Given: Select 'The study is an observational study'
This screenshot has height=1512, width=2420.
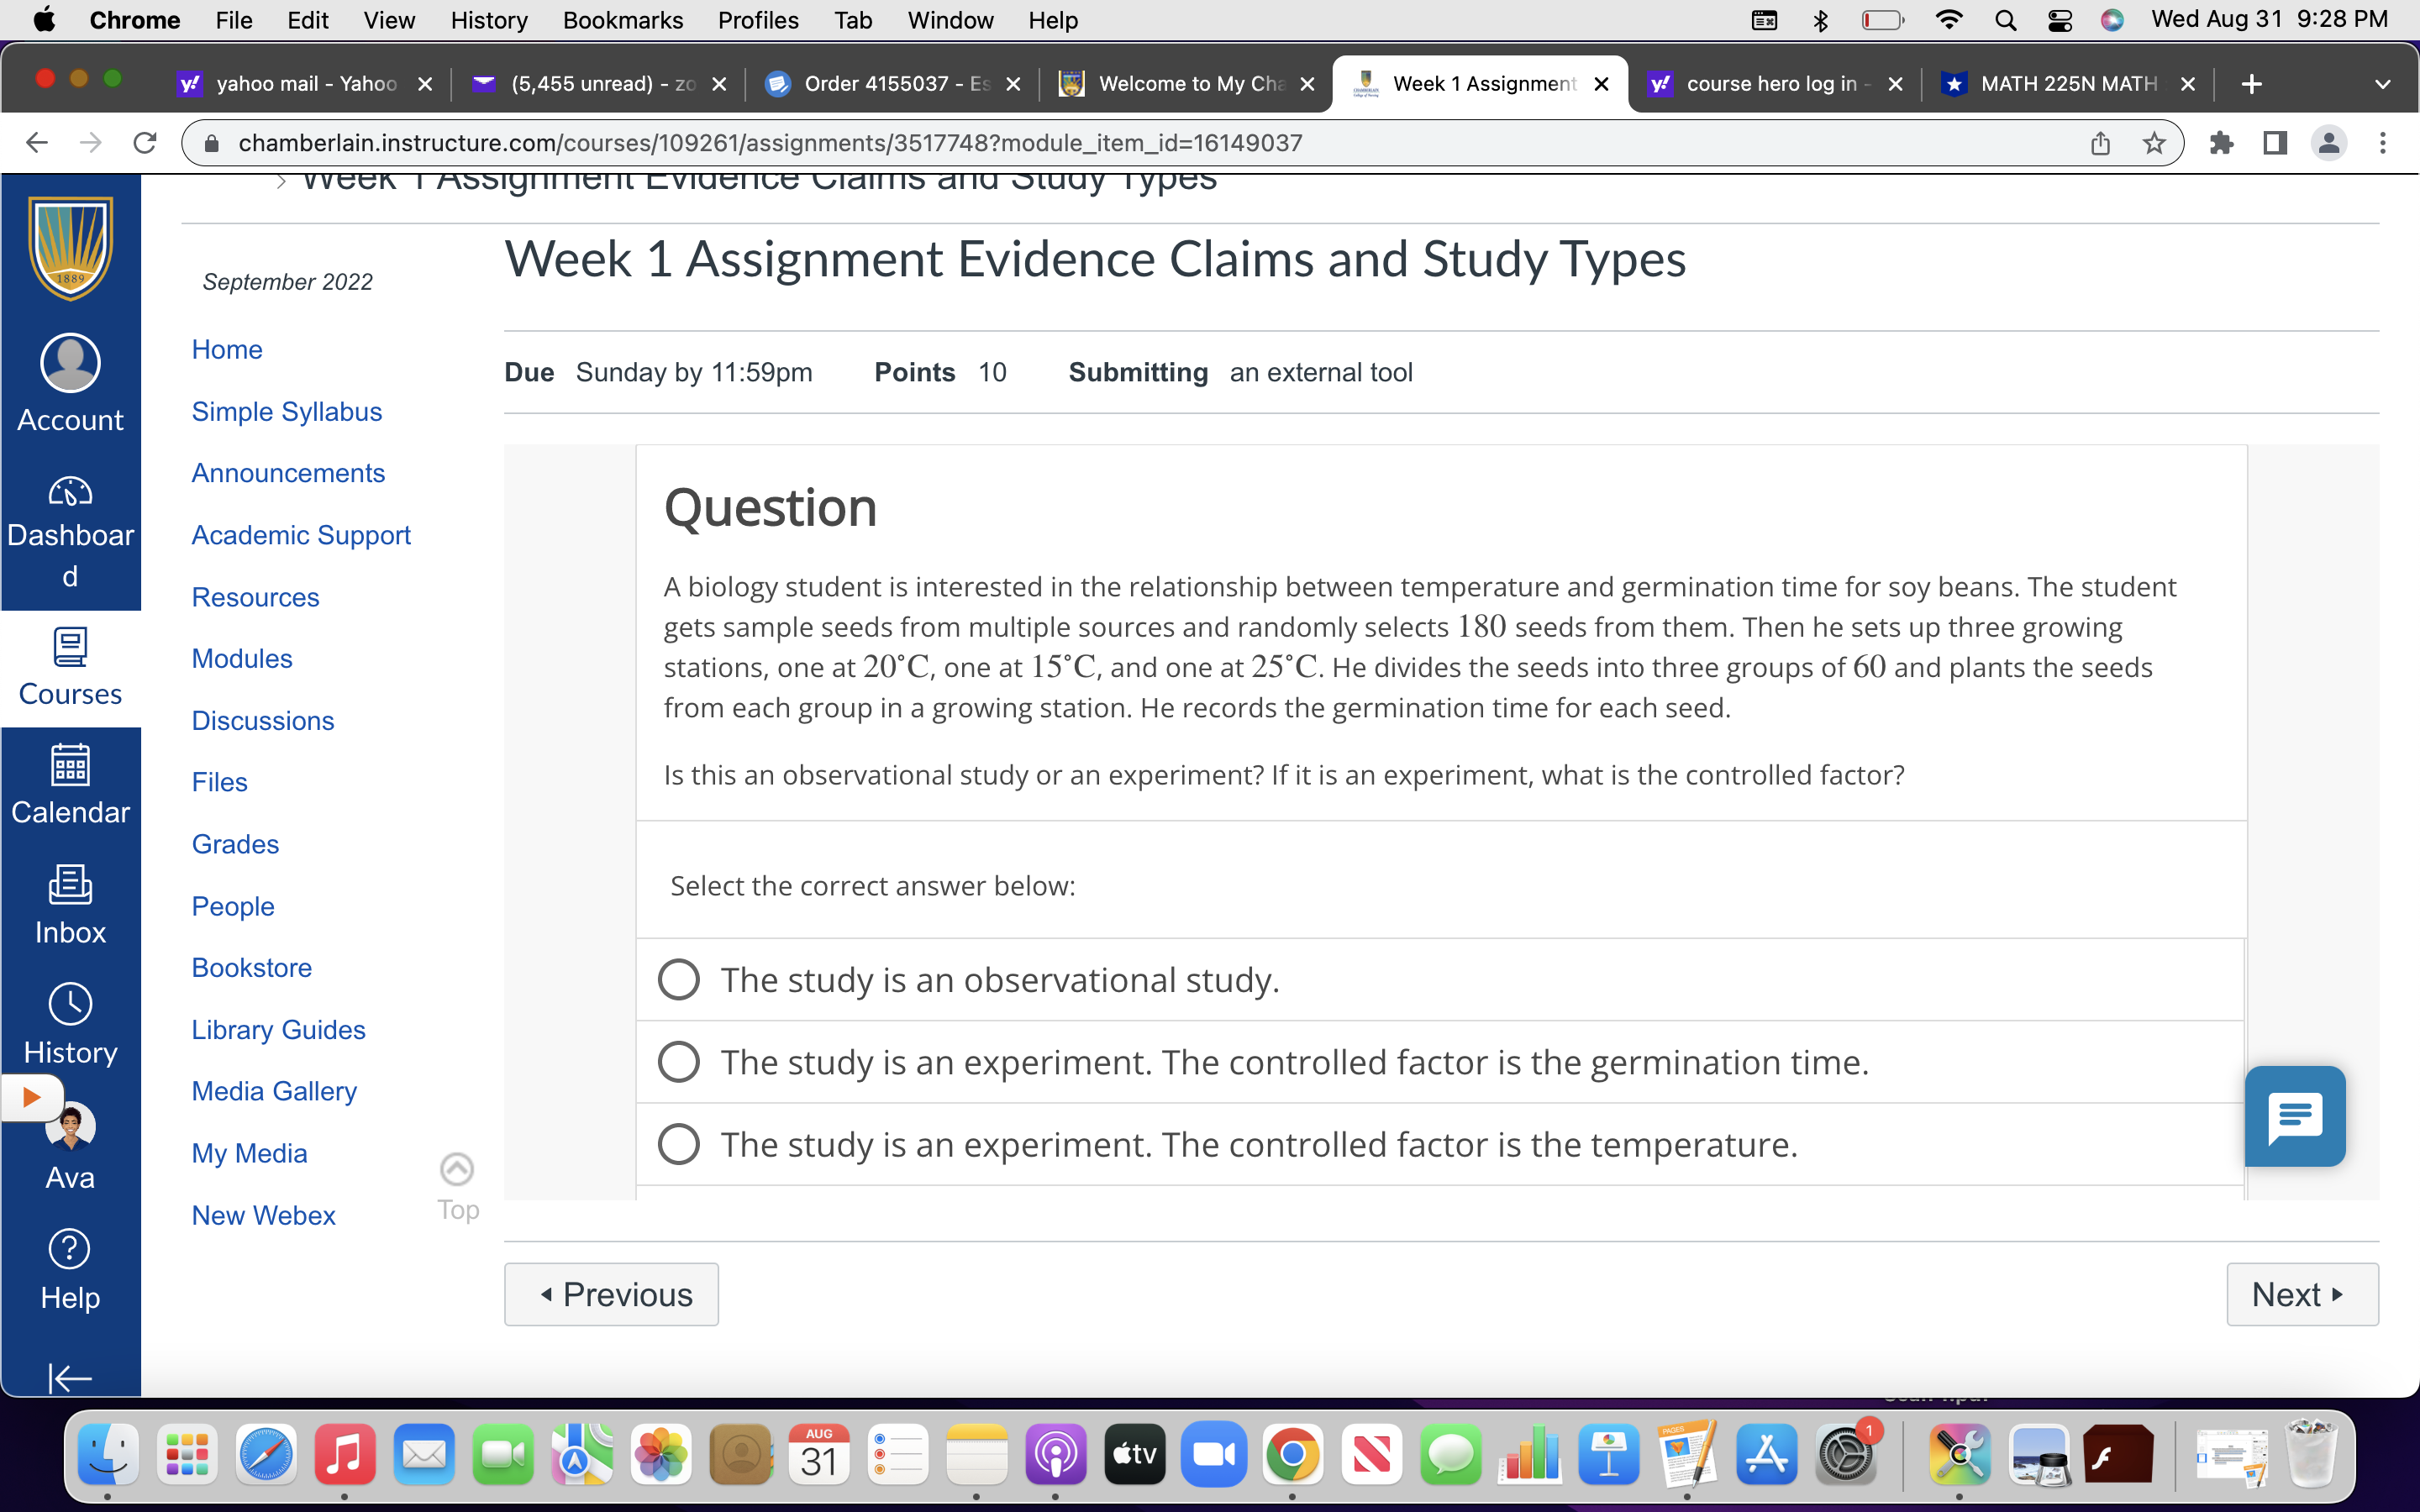Looking at the screenshot, I should point(679,980).
